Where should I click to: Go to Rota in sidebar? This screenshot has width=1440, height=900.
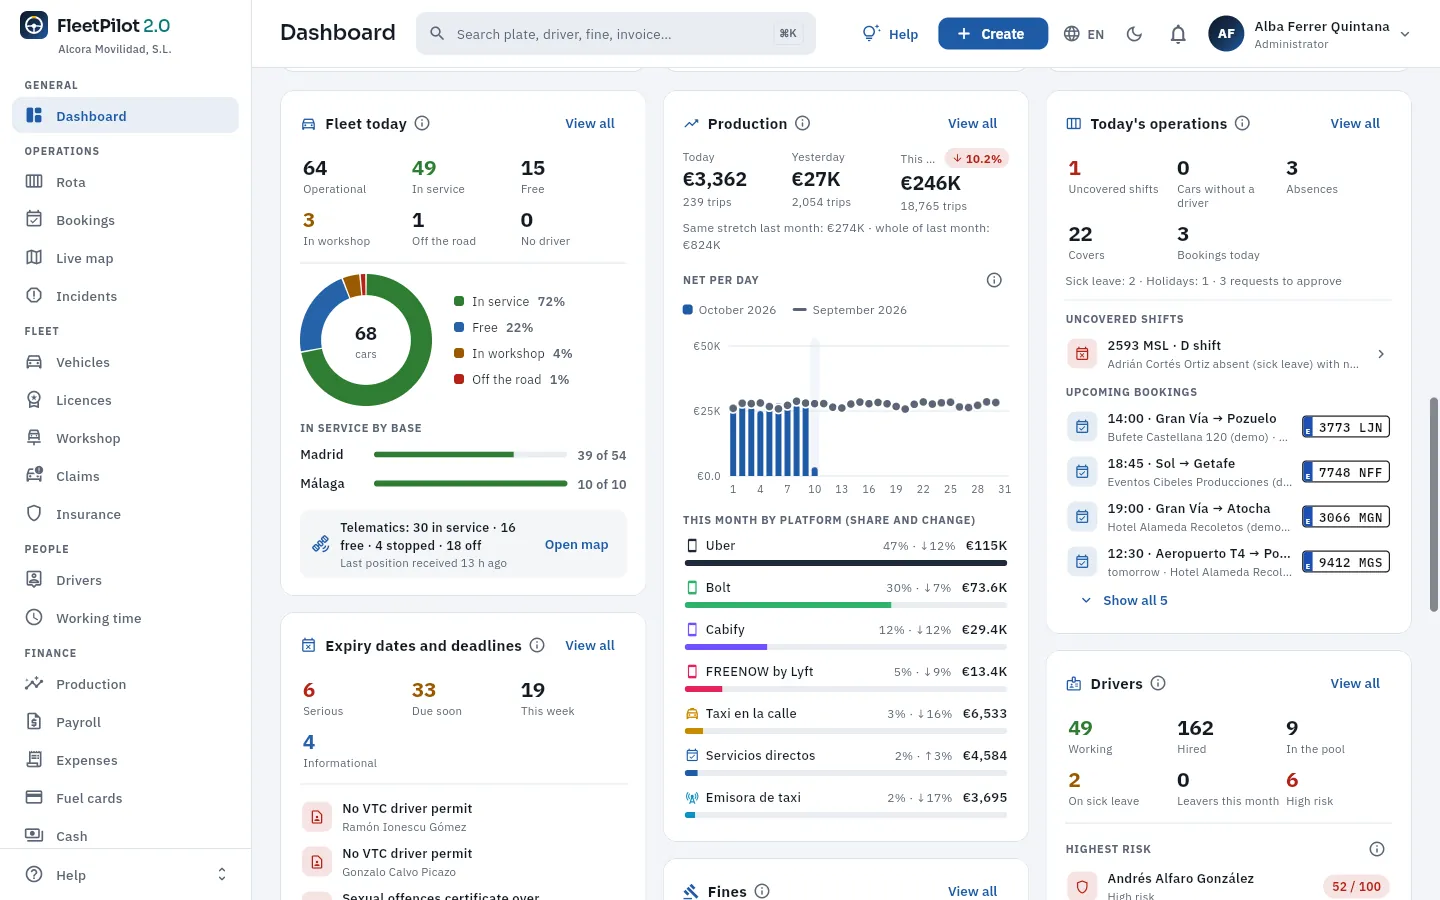pos(125,182)
